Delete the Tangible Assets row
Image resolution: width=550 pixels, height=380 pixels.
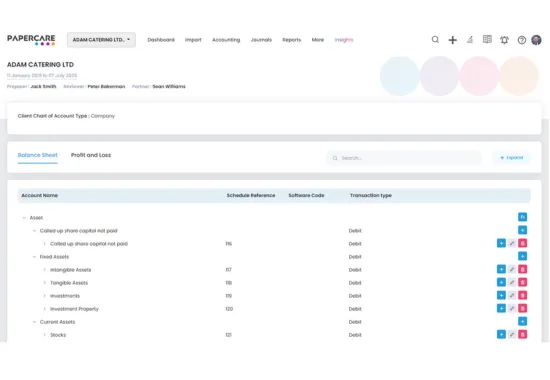(522, 282)
